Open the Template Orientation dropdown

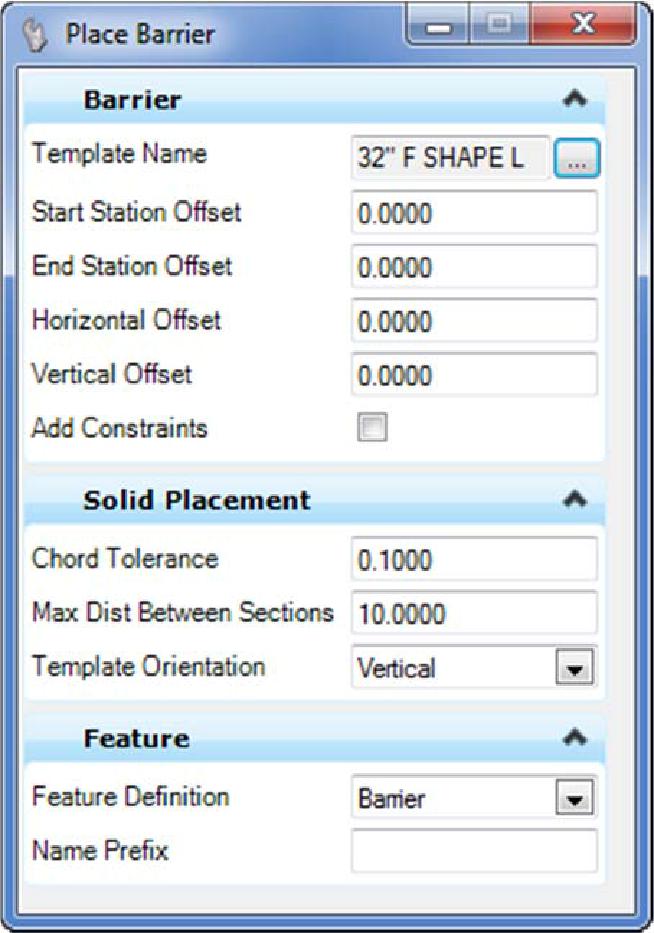coord(574,668)
